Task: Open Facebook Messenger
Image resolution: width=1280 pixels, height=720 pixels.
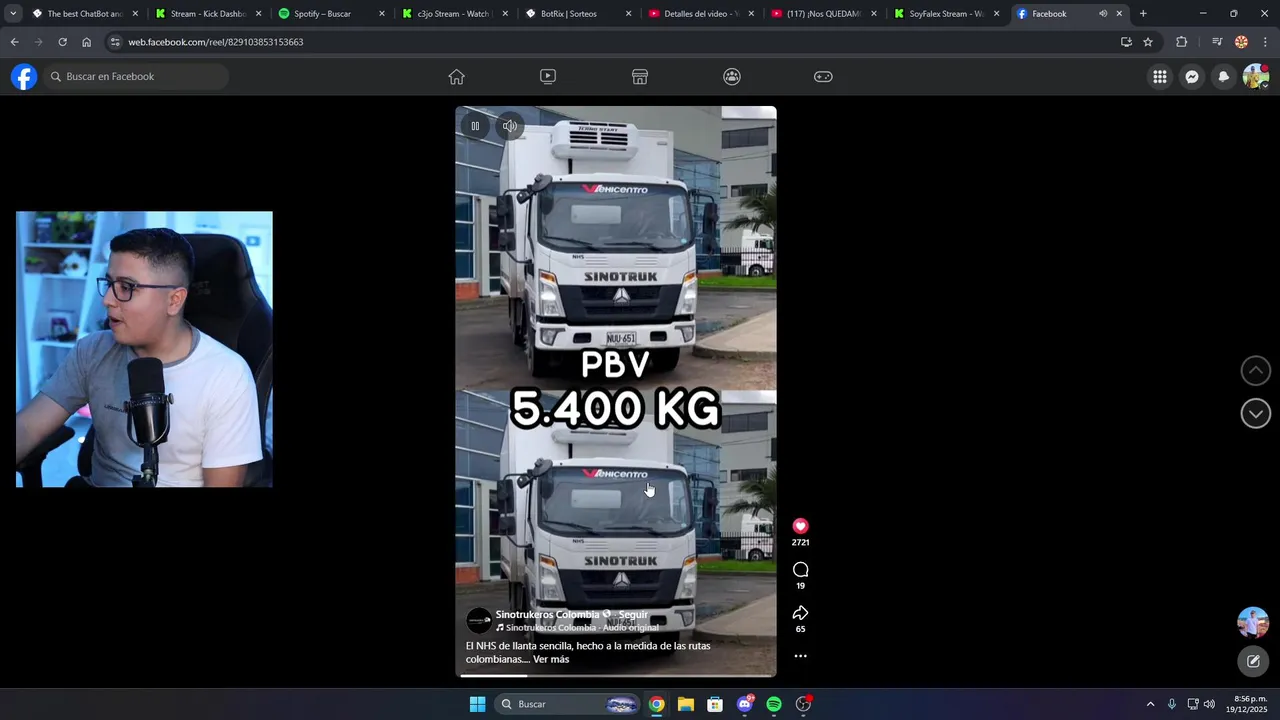Action: (x=1191, y=77)
